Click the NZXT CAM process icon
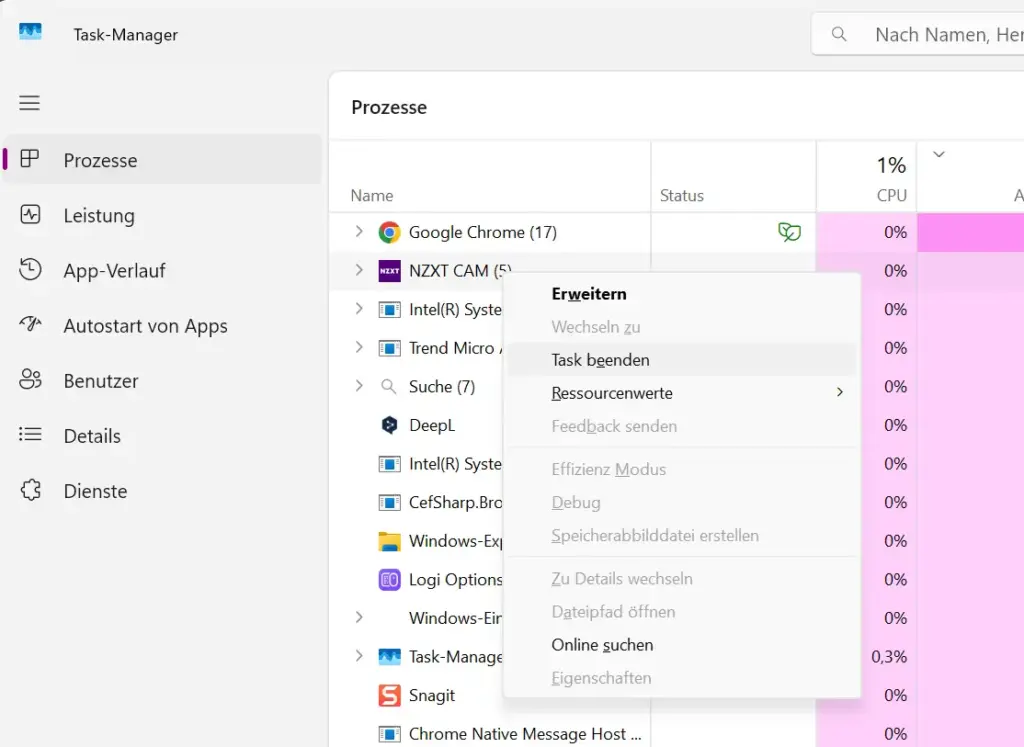The image size is (1024, 747). (389, 271)
